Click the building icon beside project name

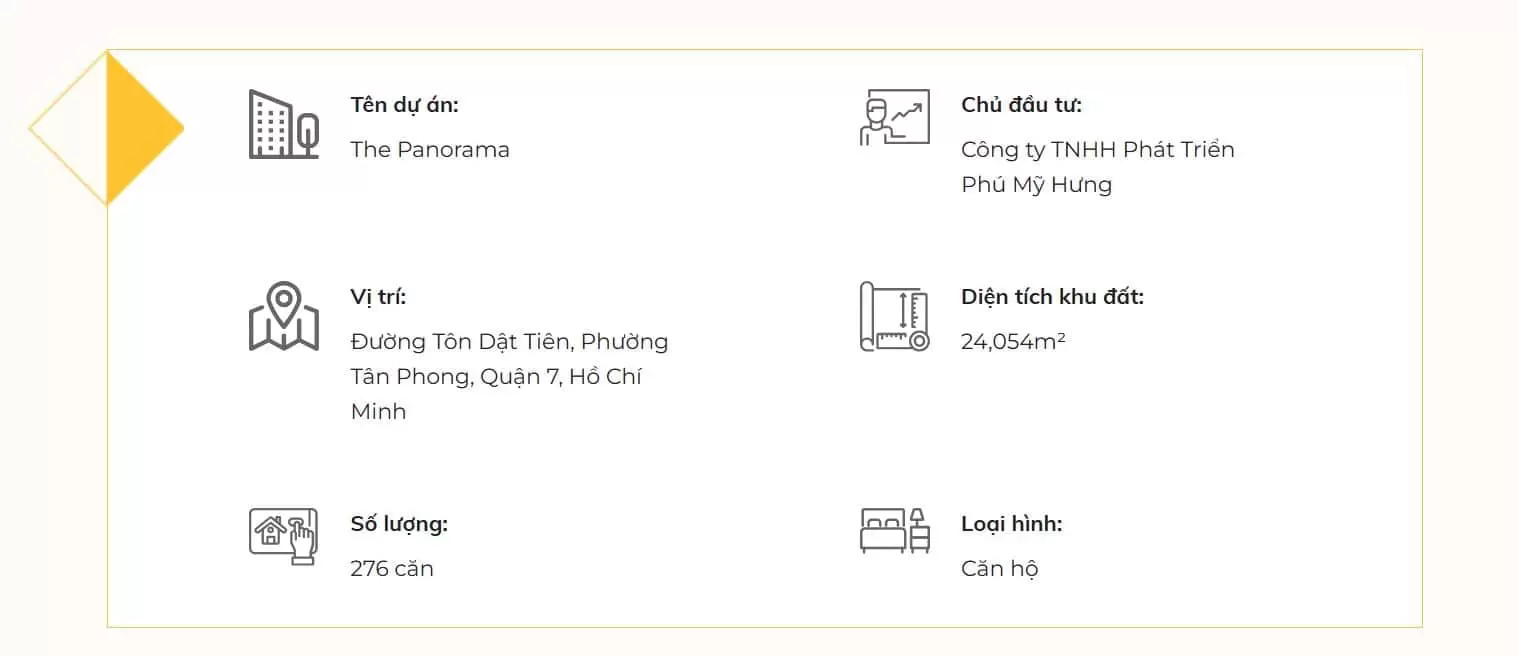click(x=283, y=124)
